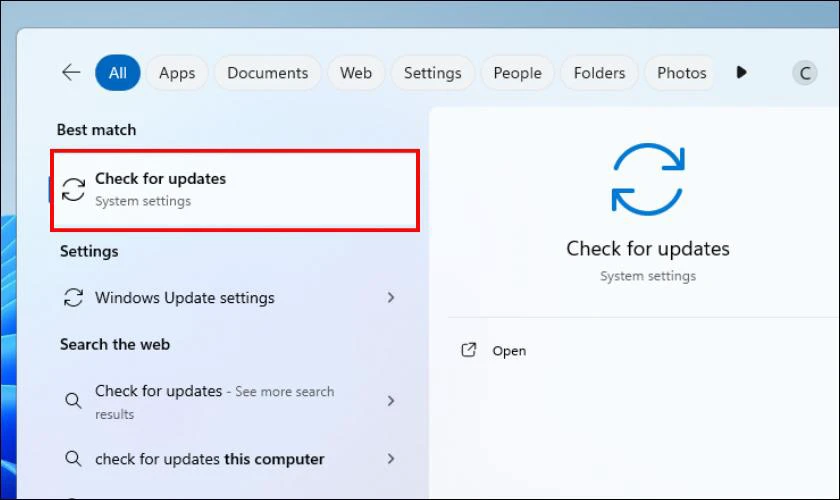Switch to the Settings filter
This screenshot has height=500, width=840.
[x=432, y=73]
